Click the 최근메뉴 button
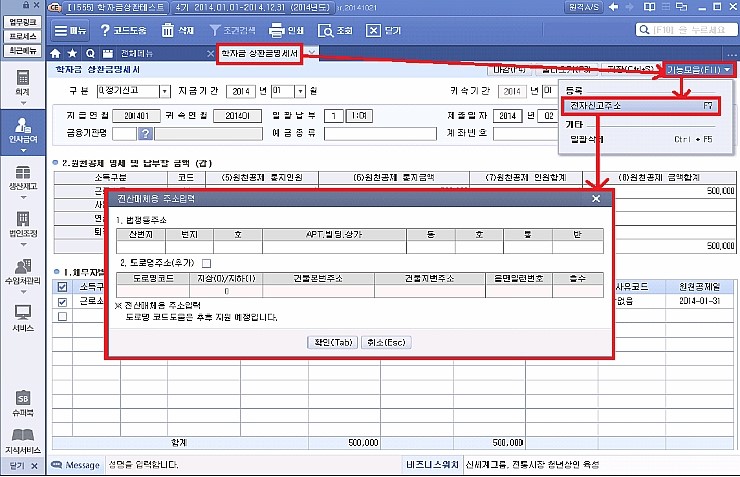The width and height of the screenshot is (740, 477). click(x=23, y=50)
